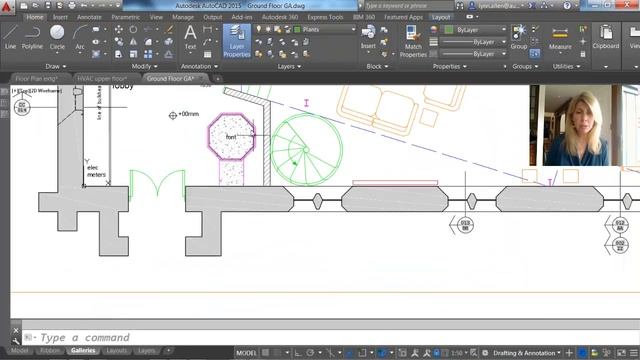Click the object color wheel icon in Properties

click(434, 29)
